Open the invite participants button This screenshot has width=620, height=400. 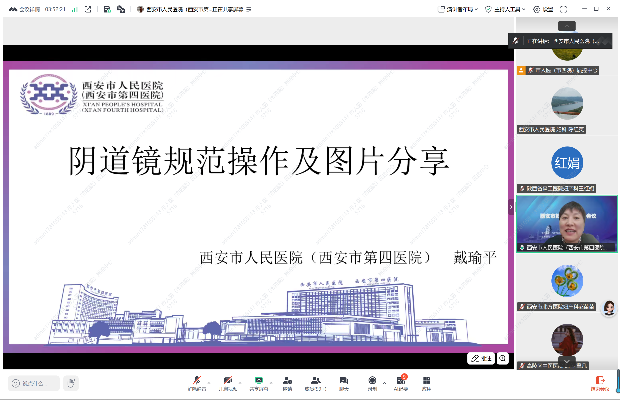point(287,383)
